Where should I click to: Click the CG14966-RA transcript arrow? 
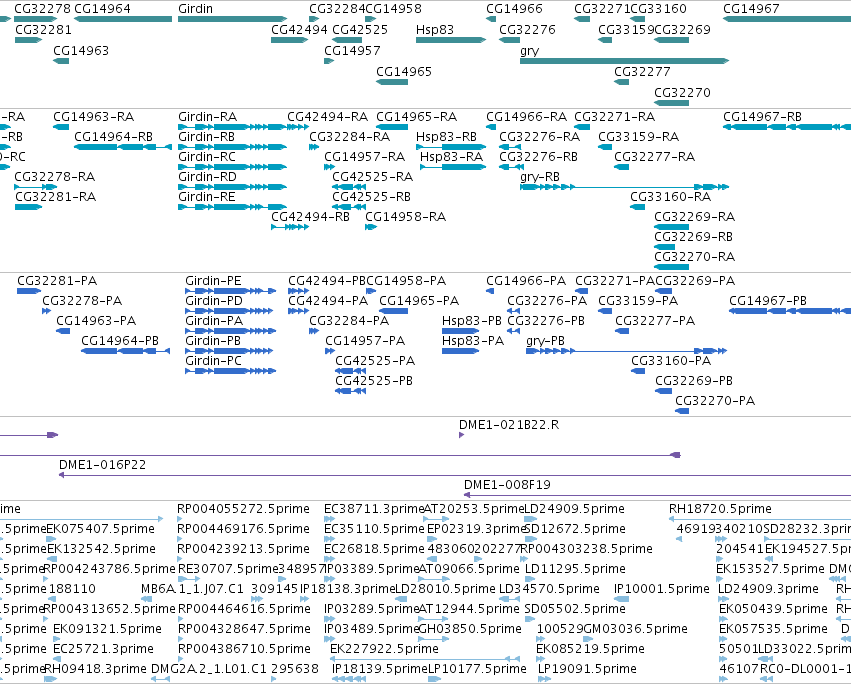(x=491, y=127)
